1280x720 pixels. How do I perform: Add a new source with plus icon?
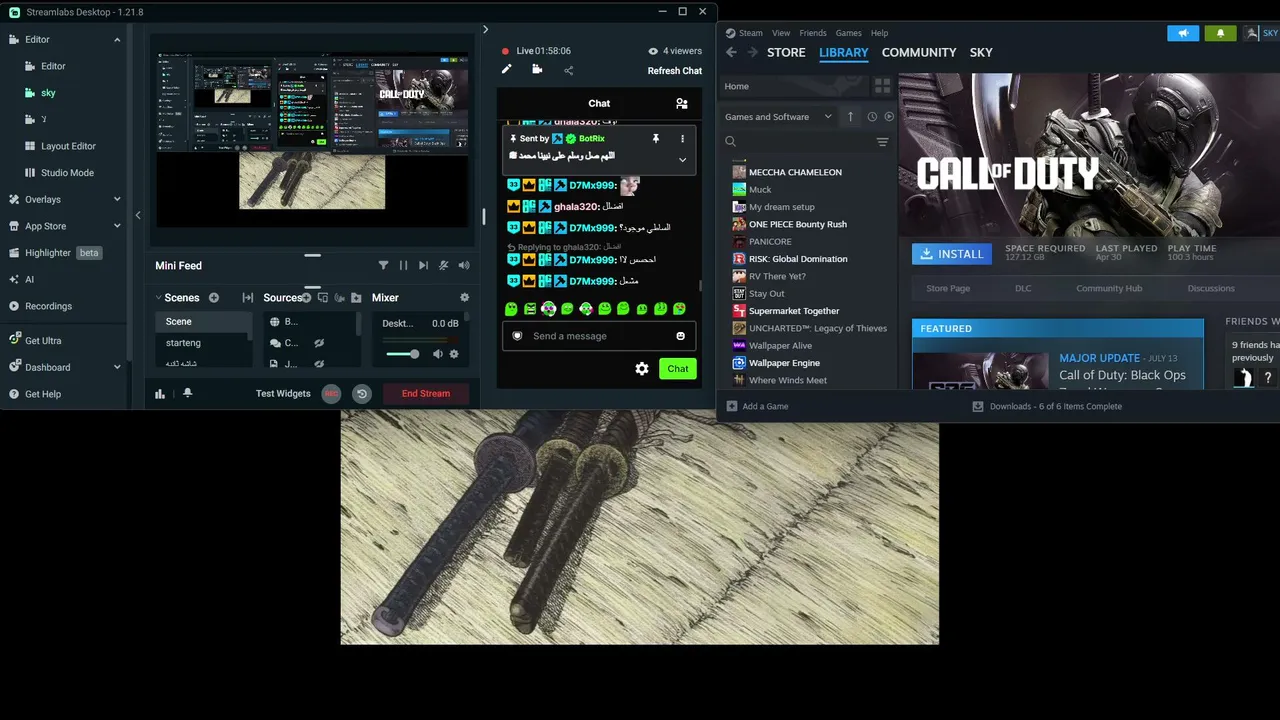tap(307, 298)
